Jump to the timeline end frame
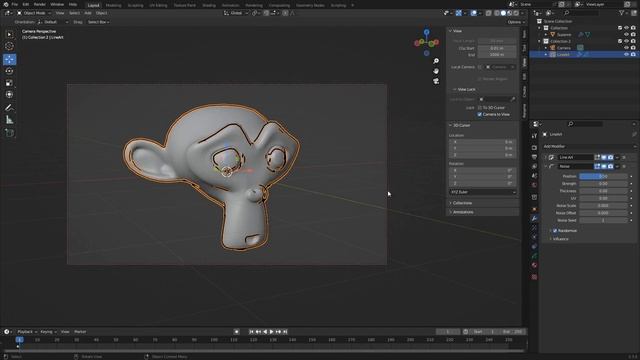 [x=285, y=332]
